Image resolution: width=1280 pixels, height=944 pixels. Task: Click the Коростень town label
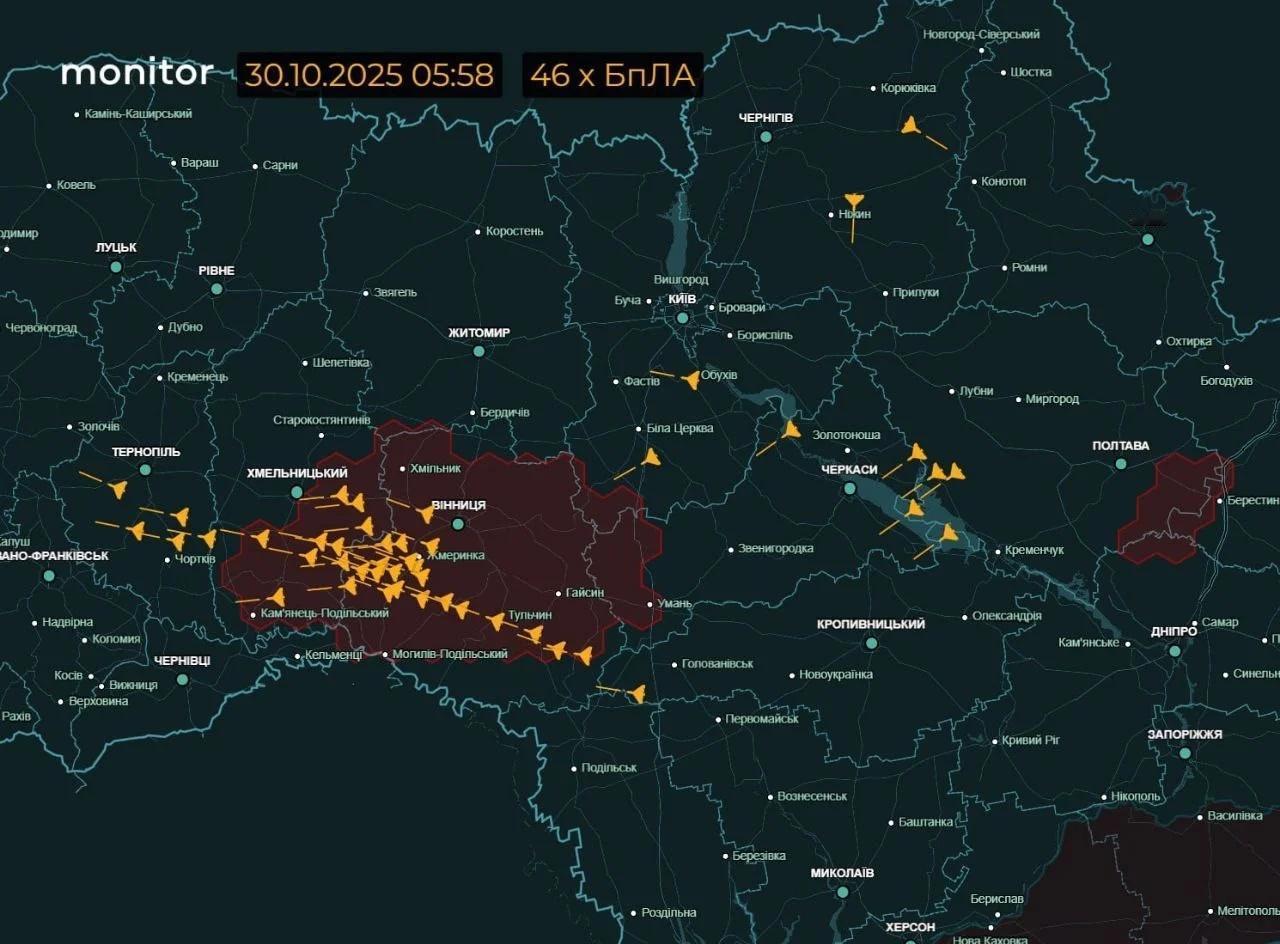click(515, 231)
